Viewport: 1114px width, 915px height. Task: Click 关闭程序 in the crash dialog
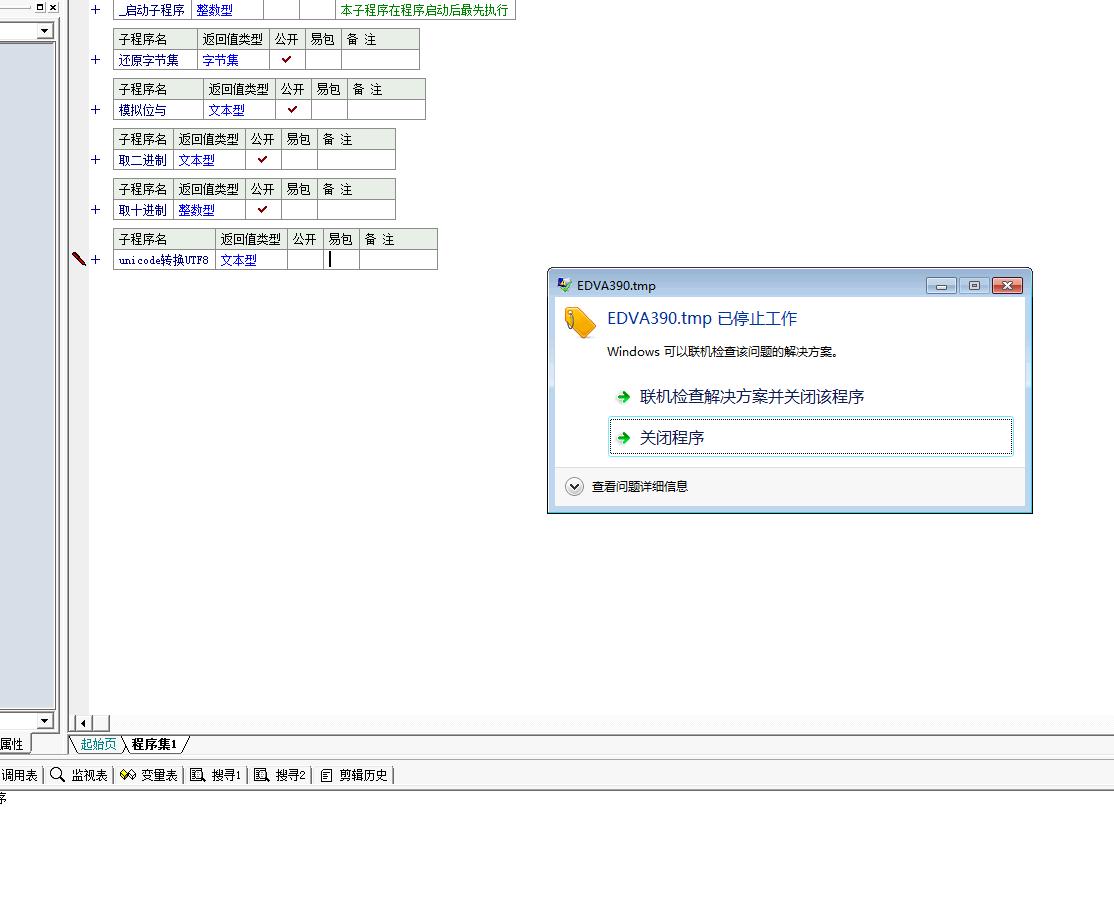811,436
